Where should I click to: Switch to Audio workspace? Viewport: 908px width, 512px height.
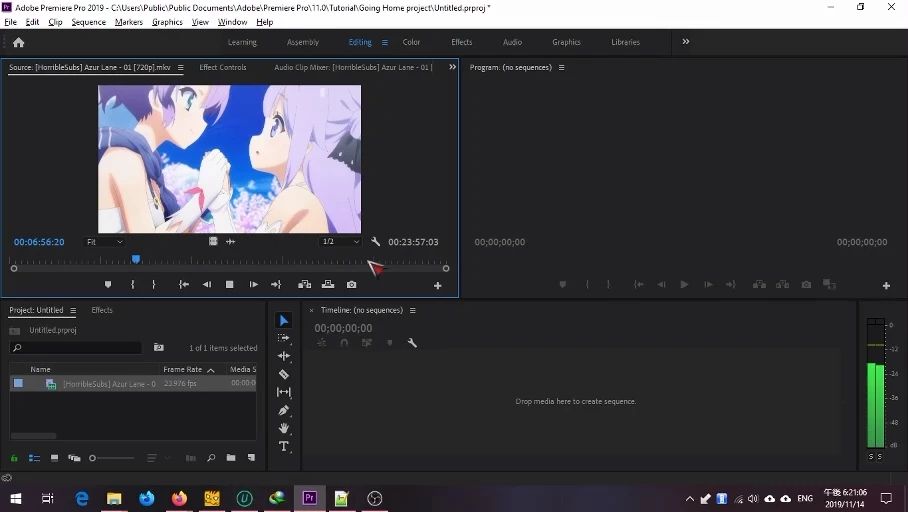pyautogui.click(x=512, y=42)
